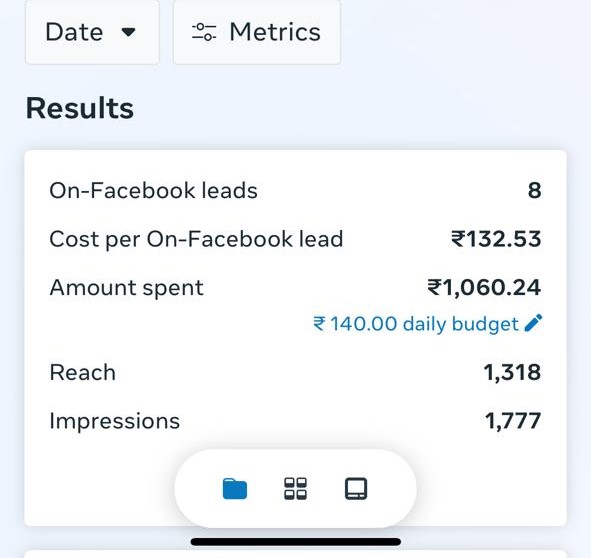This screenshot has height=558, width=591.
Task: Select the Amount spent row
Action: coord(296,288)
